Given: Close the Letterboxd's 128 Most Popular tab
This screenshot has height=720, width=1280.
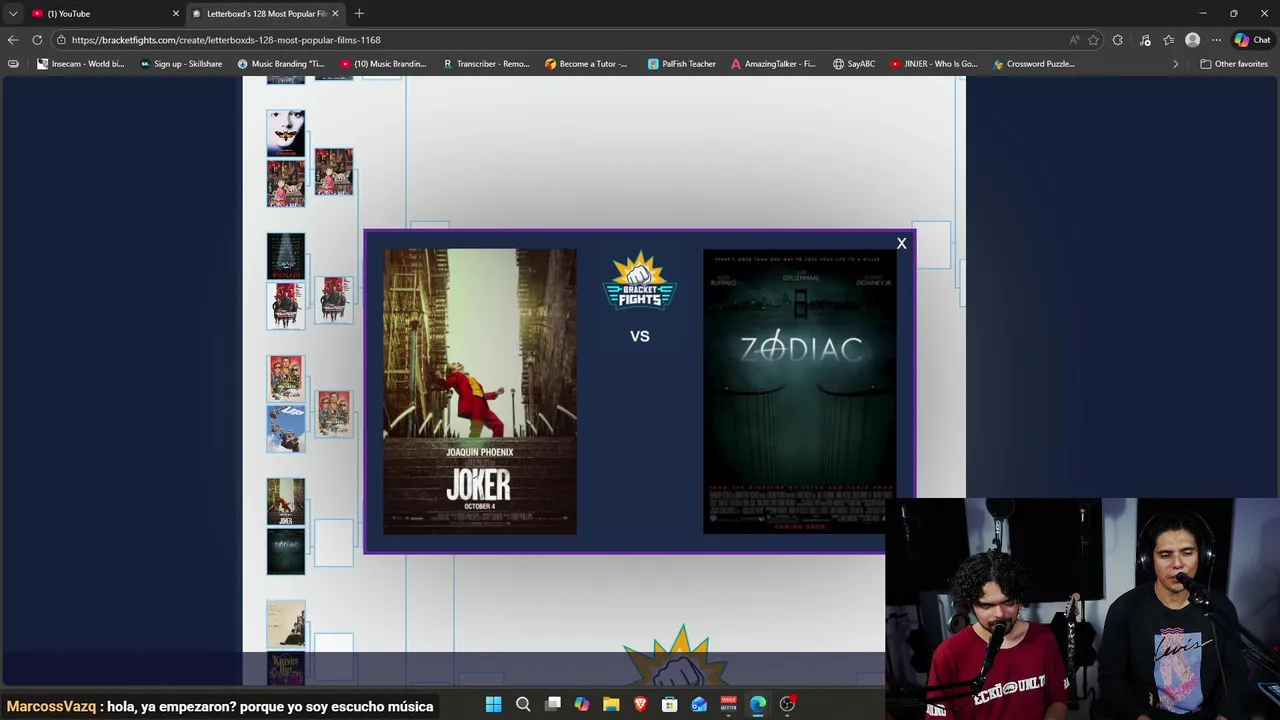Looking at the screenshot, I should point(335,13).
